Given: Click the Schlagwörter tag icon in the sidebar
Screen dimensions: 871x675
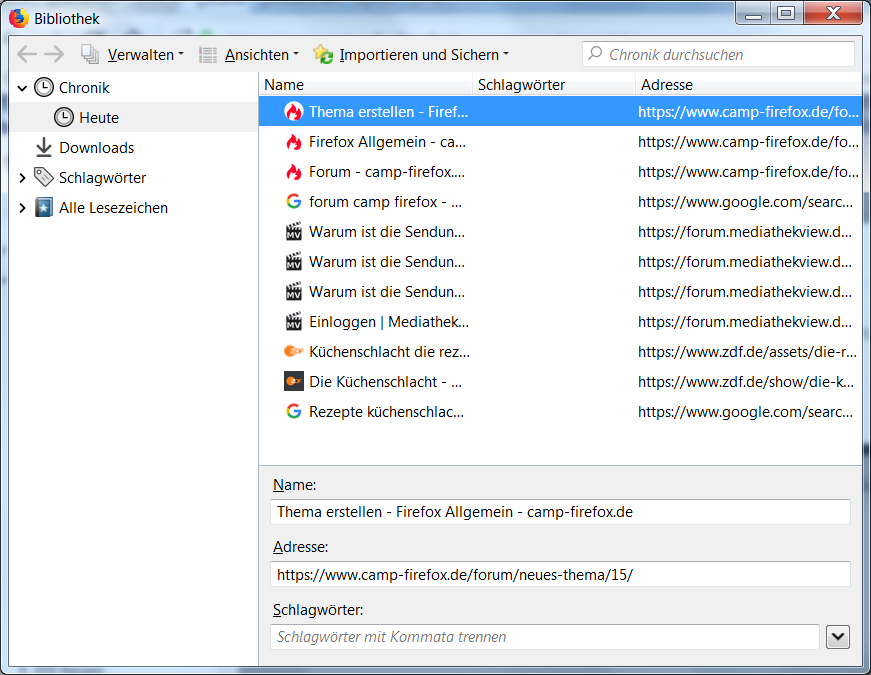Looking at the screenshot, I should [x=43, y=178].
